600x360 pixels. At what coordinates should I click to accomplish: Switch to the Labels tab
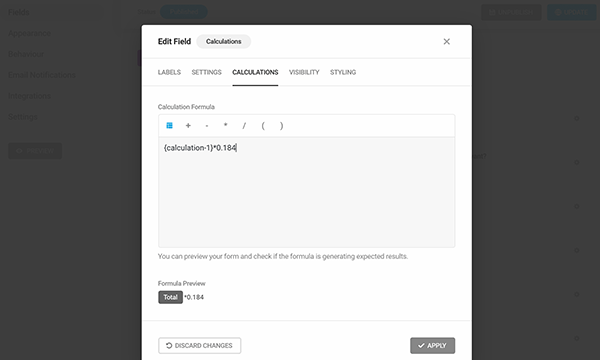coord(169,72)
